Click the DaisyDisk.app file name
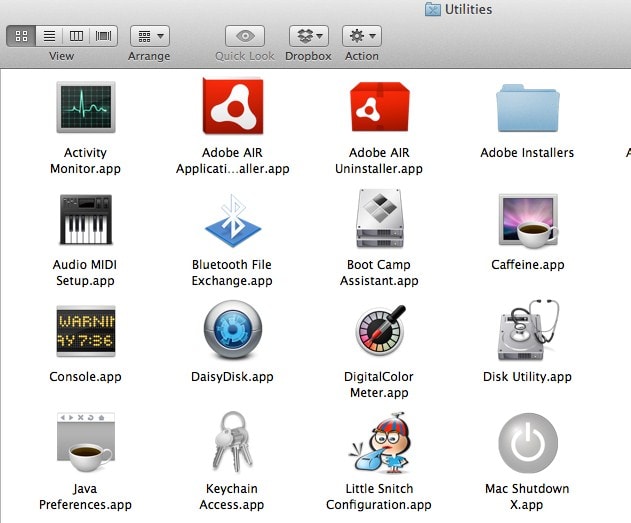The image size is (631, 523). (232, 377)
